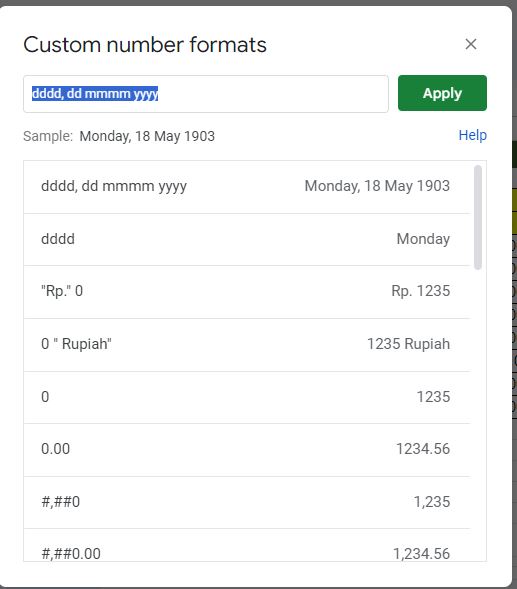Viewport: 517px width, 589px height.
Task: Click the 'Rp. 1235' preview value
Action: pos(420,291)
